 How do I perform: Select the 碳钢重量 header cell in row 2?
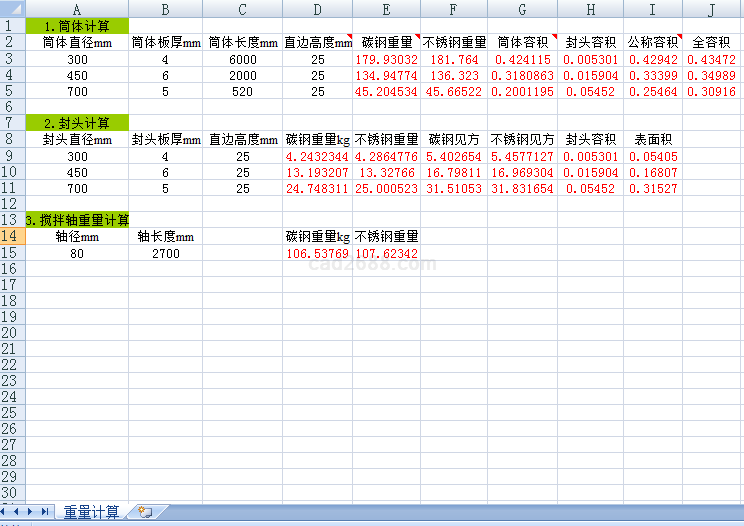click(386, 43)
